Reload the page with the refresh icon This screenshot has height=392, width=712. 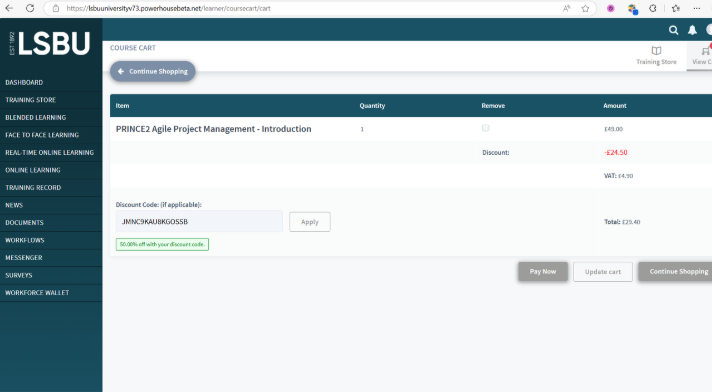coord(30,8)
